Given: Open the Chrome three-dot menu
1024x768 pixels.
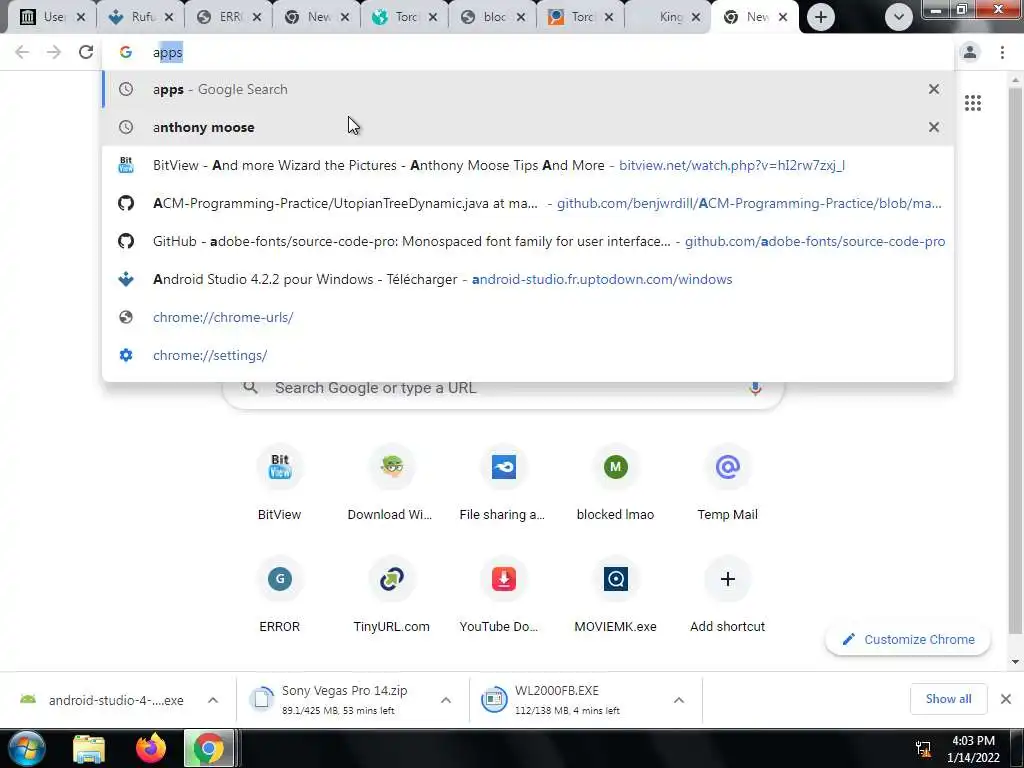Looking at the screenshot, I should click(x=1002, y=52).
